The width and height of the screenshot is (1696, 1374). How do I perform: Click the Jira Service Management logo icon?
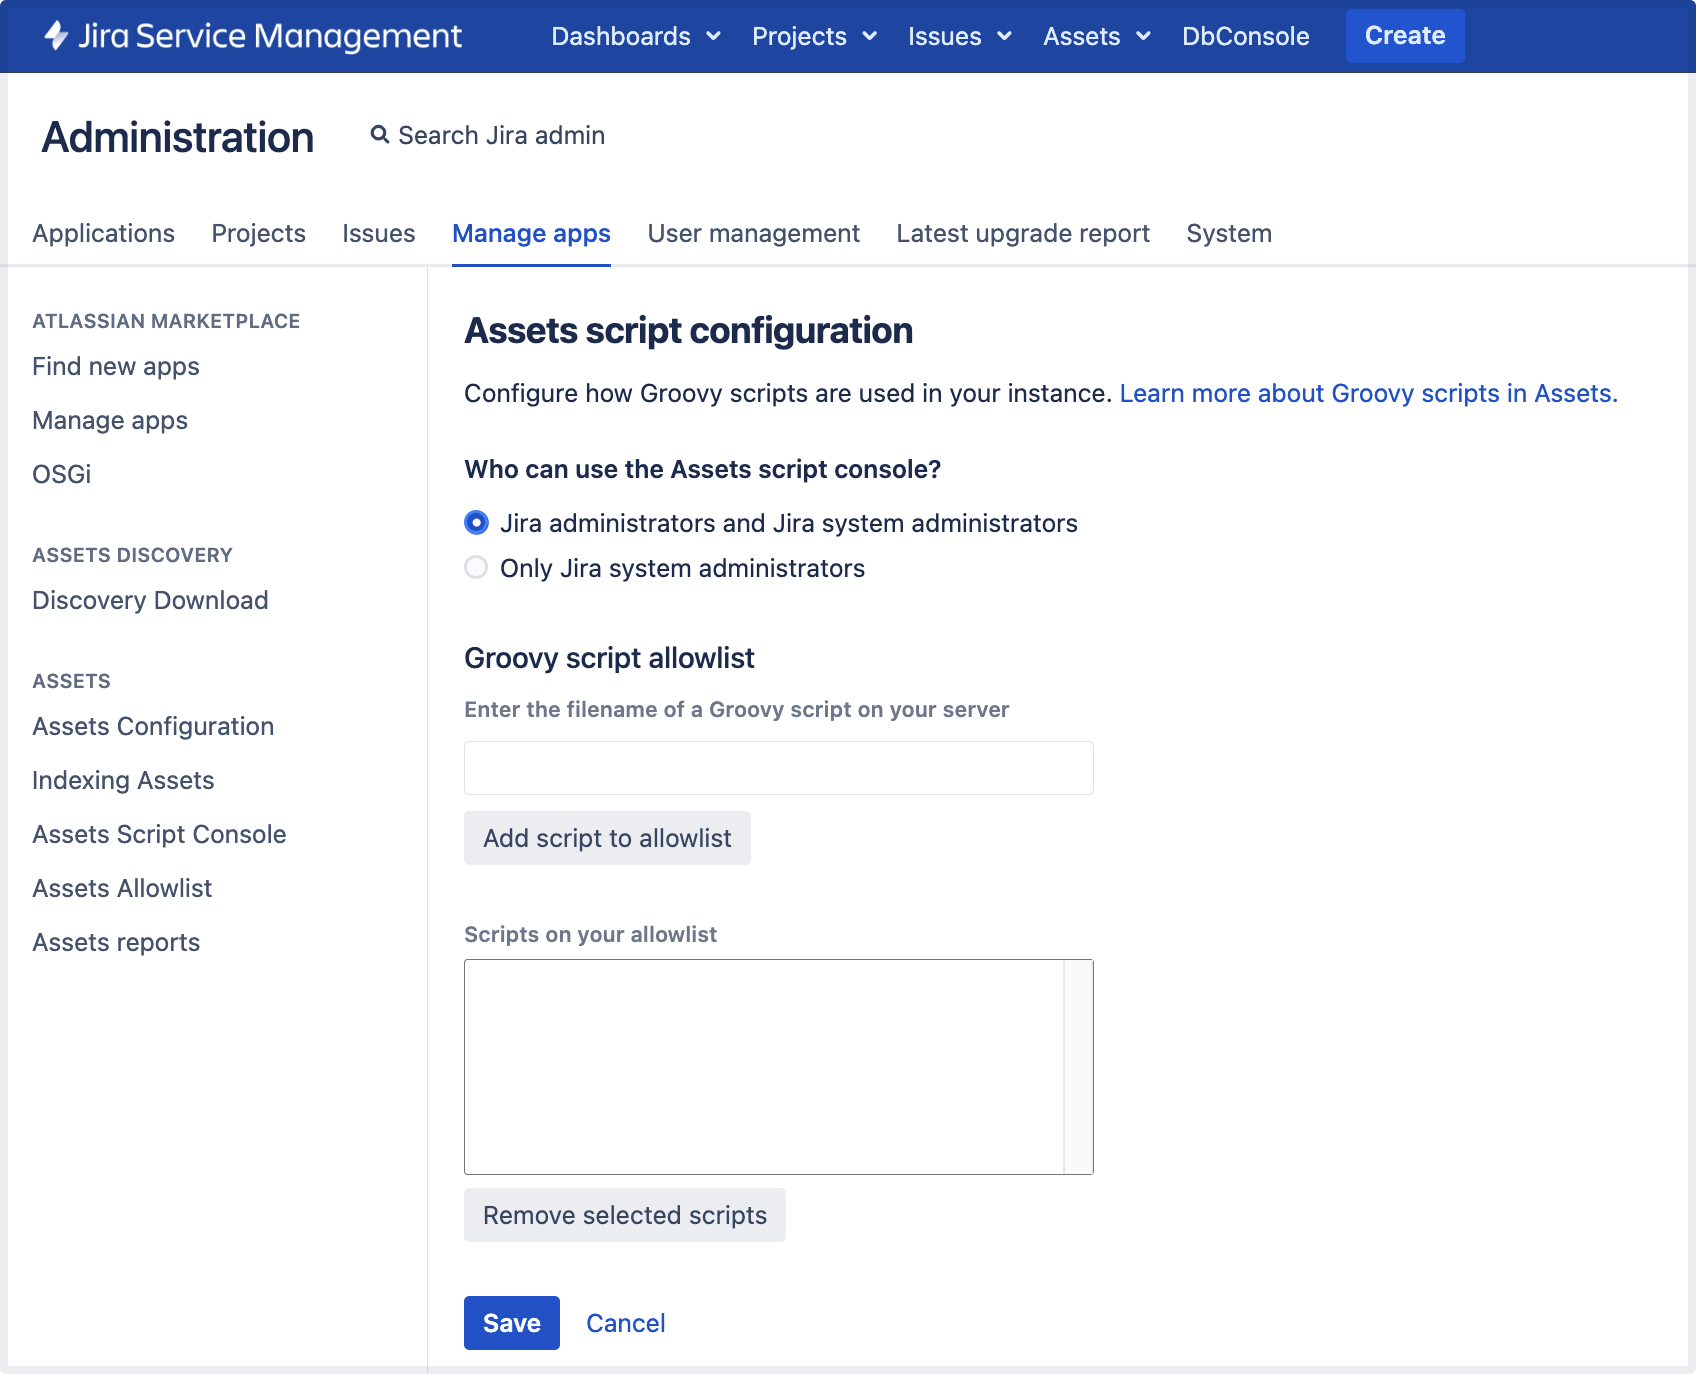click(x=56, y=36)
